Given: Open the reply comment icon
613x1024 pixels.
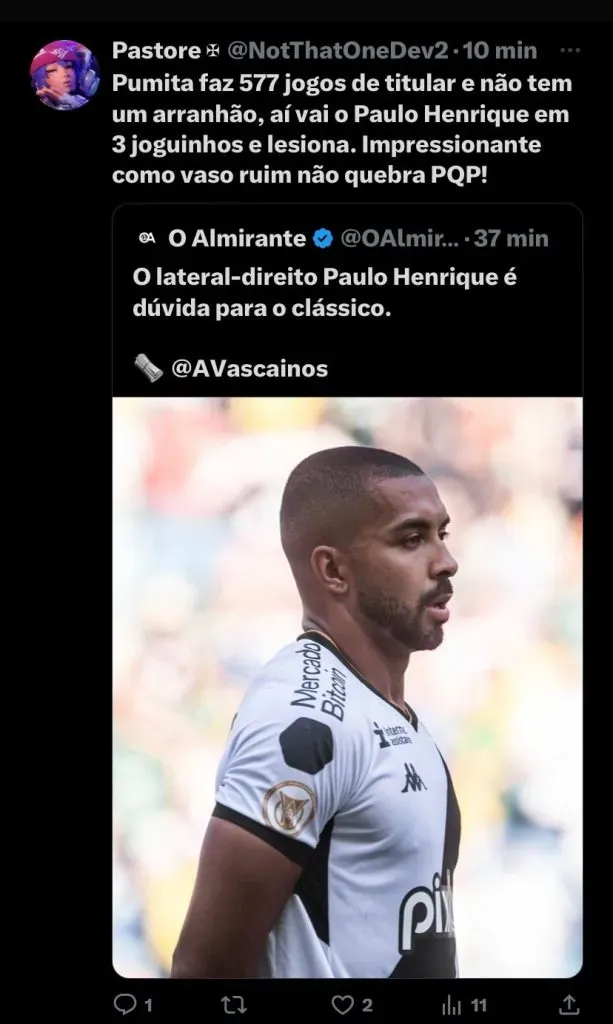Looking at the screenshot, I should pyautogui.click(x=123, y=1004).
